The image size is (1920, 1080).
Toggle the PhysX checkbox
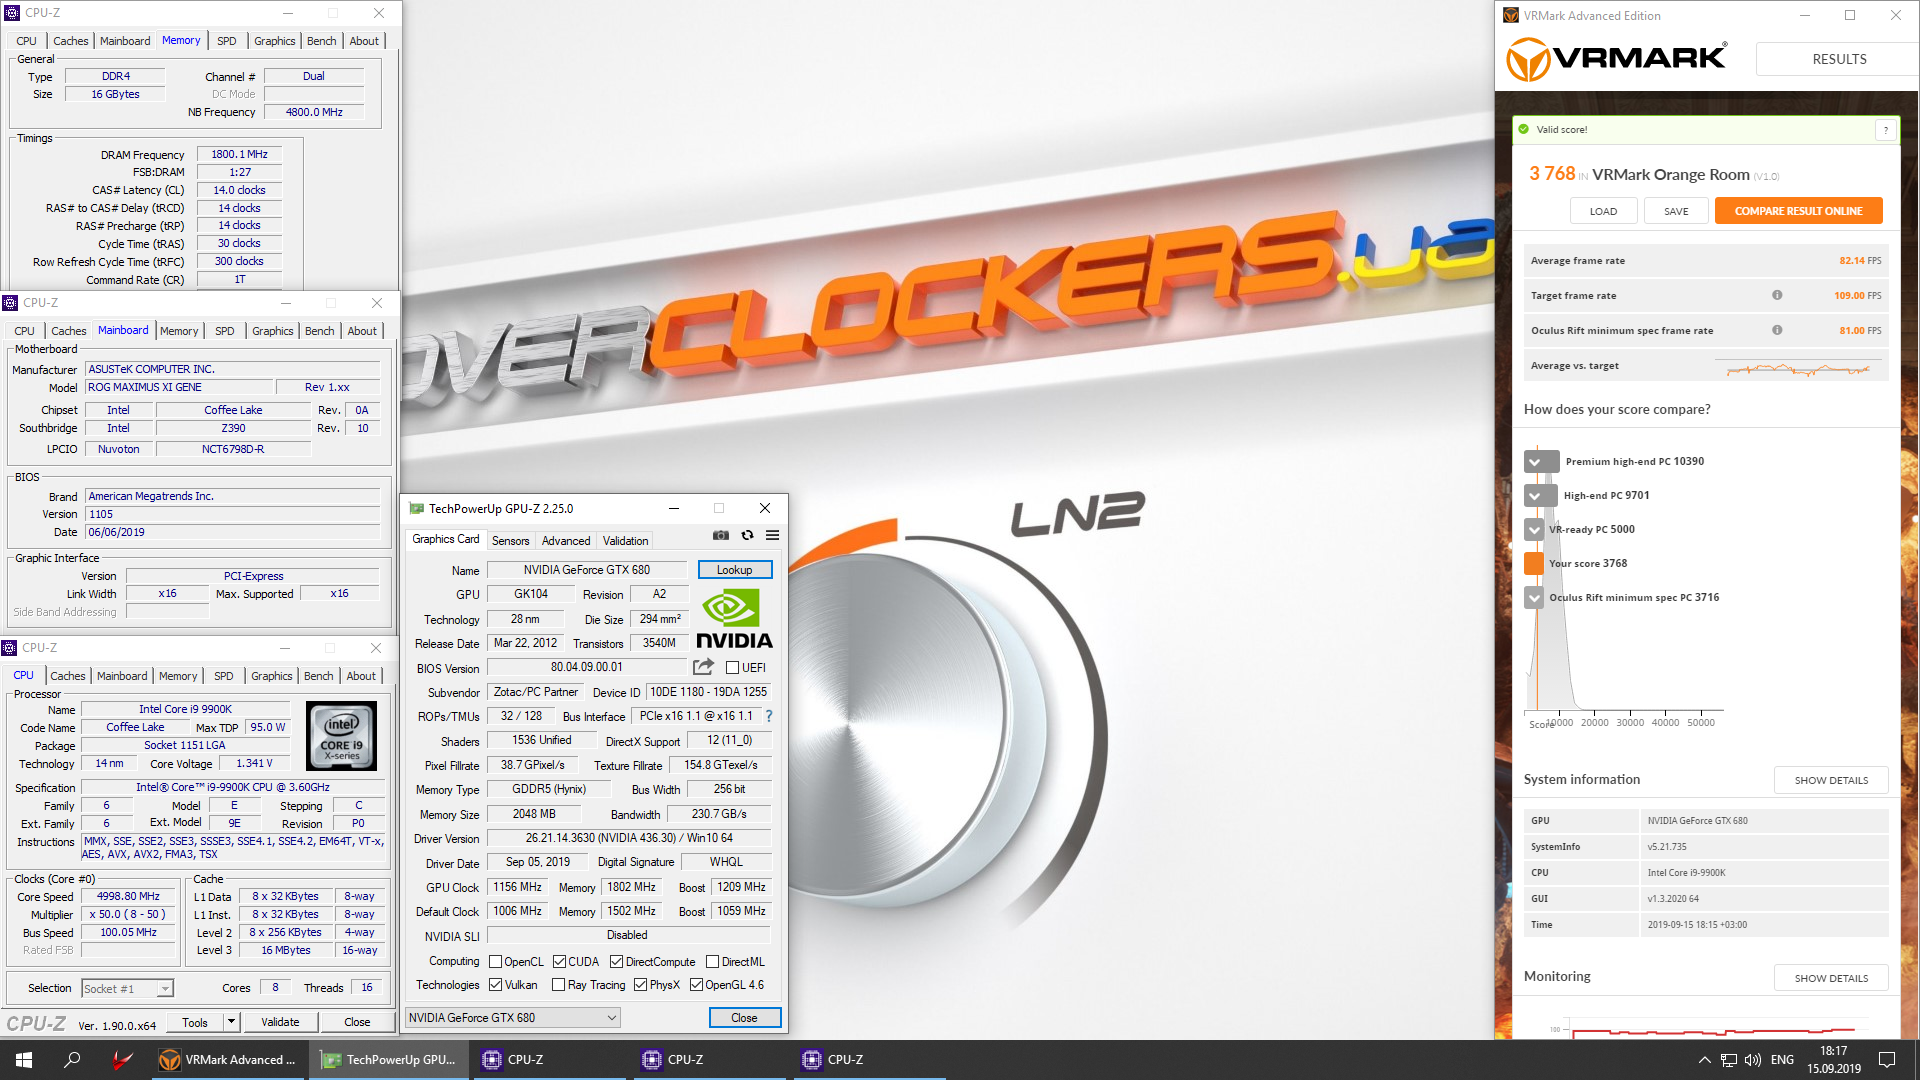tap(640, 985)
